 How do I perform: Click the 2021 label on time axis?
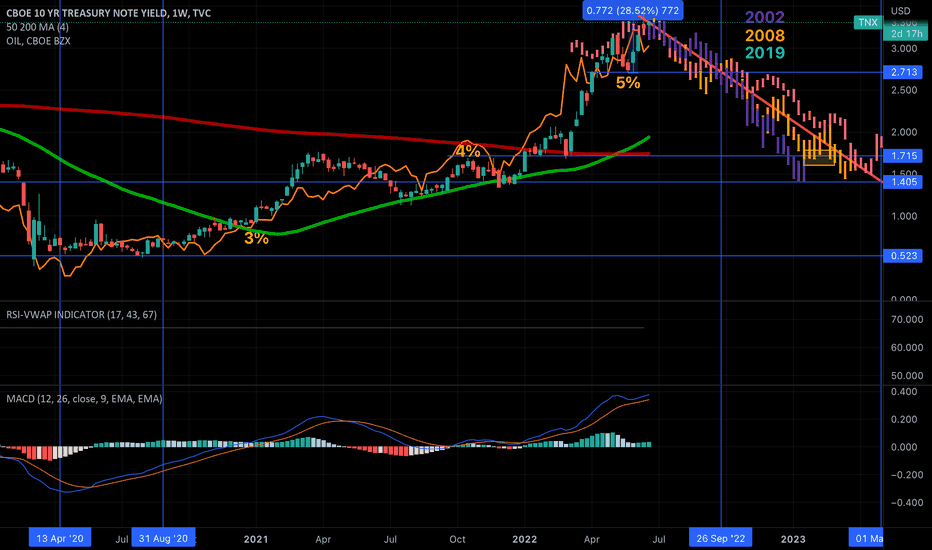[256, 539]
